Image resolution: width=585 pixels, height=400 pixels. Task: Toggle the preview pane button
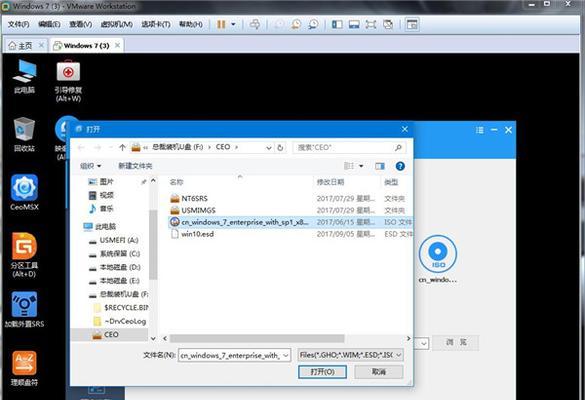[x=380, y=166]
